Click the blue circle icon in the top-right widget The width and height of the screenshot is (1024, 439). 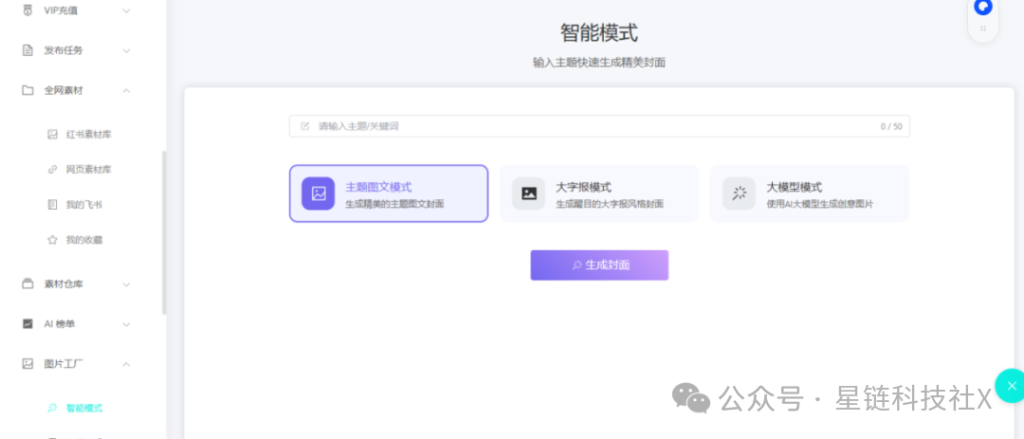983,7
